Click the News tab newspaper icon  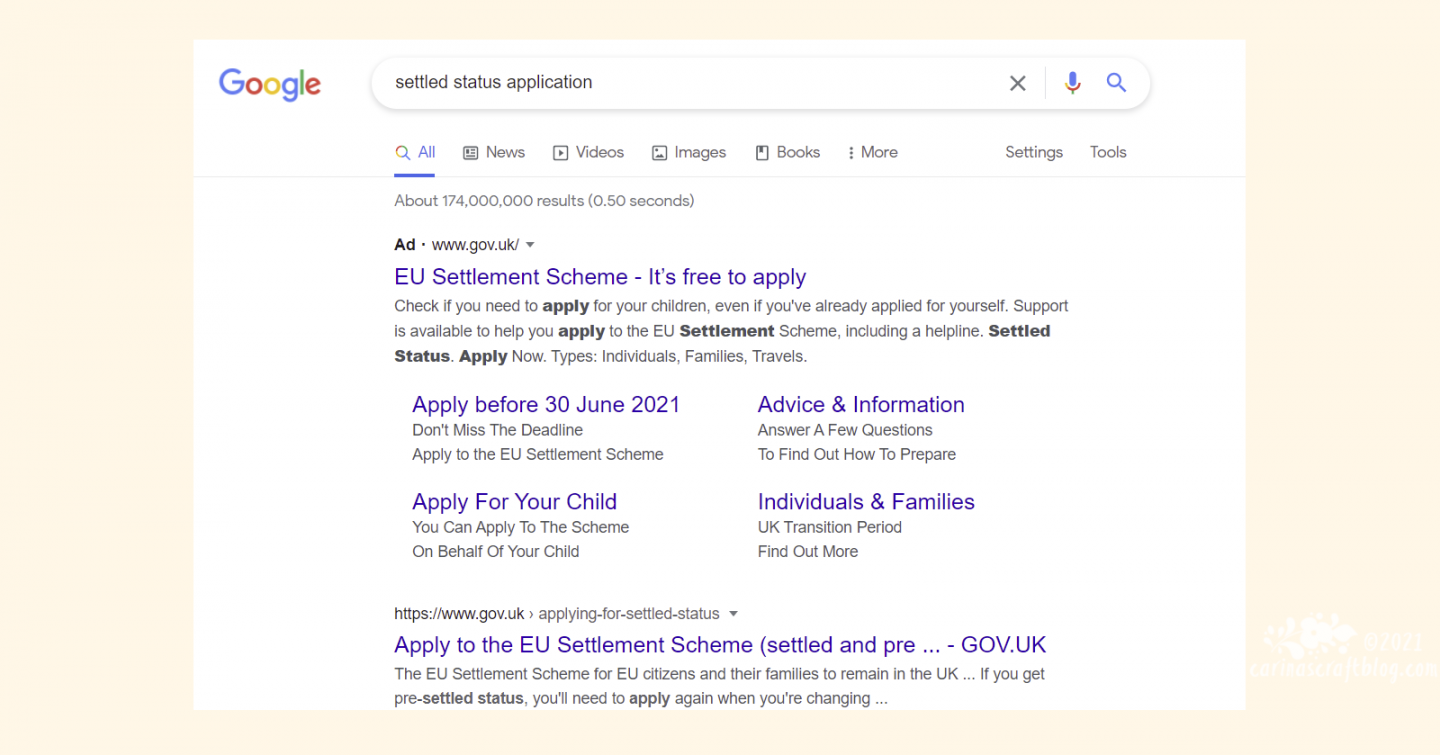click(470, 153)
